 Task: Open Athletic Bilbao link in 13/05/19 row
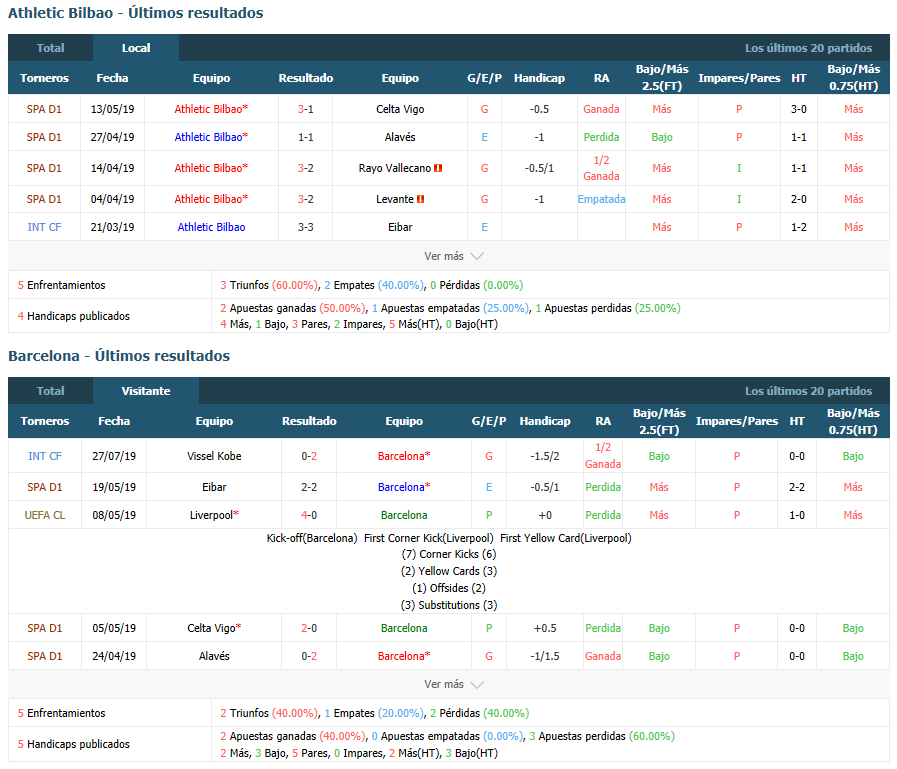pyautogui.click(x=211, y=109)
